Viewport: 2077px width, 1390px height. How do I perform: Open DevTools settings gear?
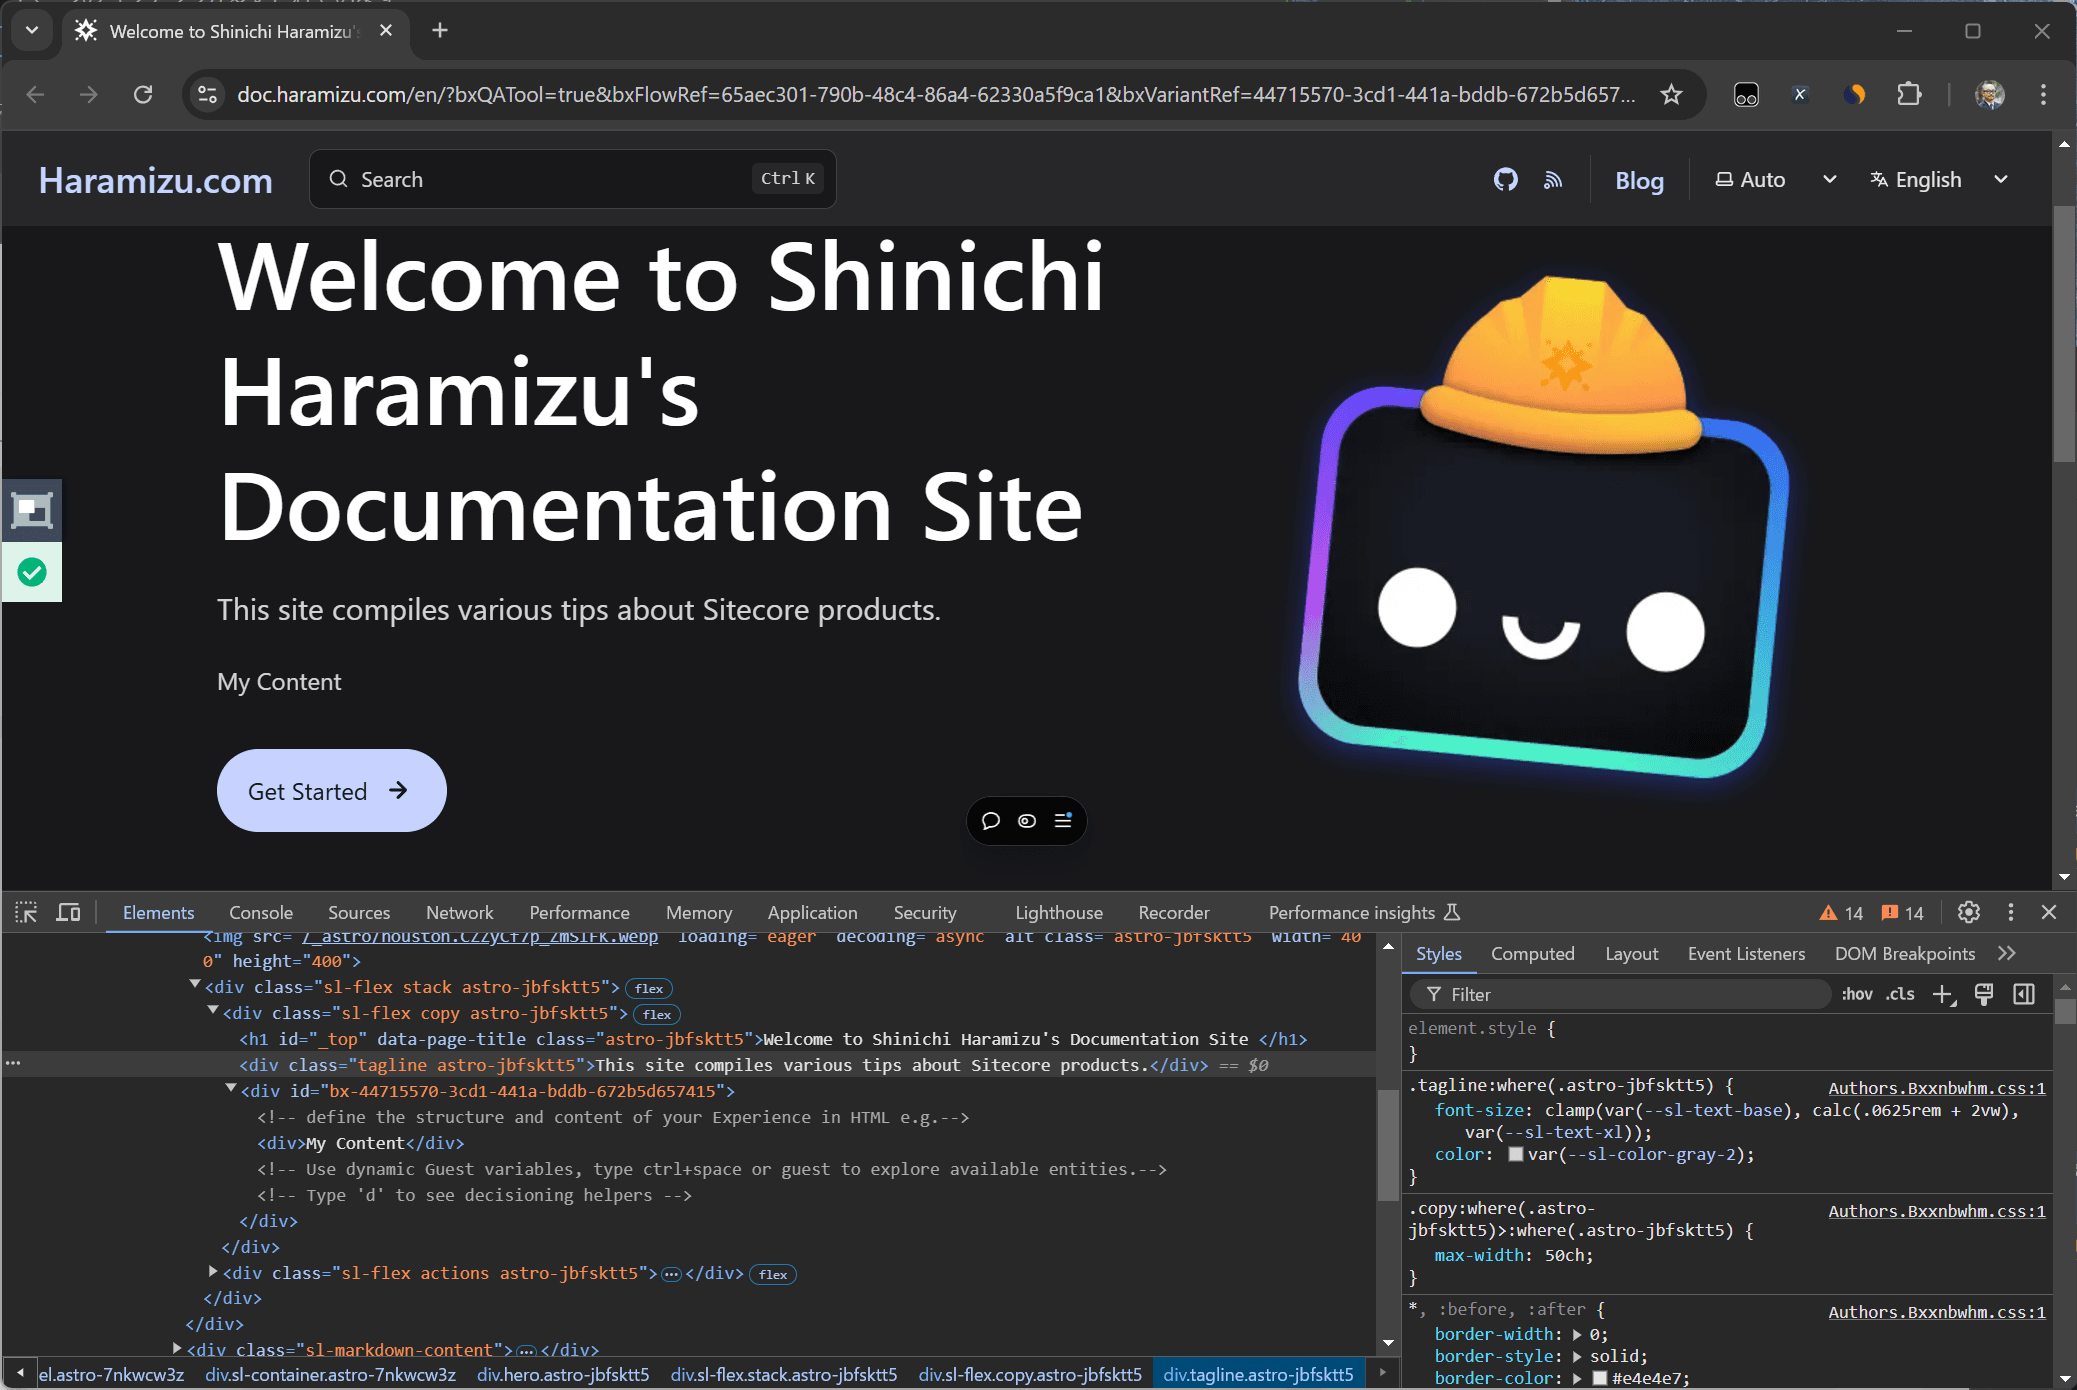click(1968, 912)
